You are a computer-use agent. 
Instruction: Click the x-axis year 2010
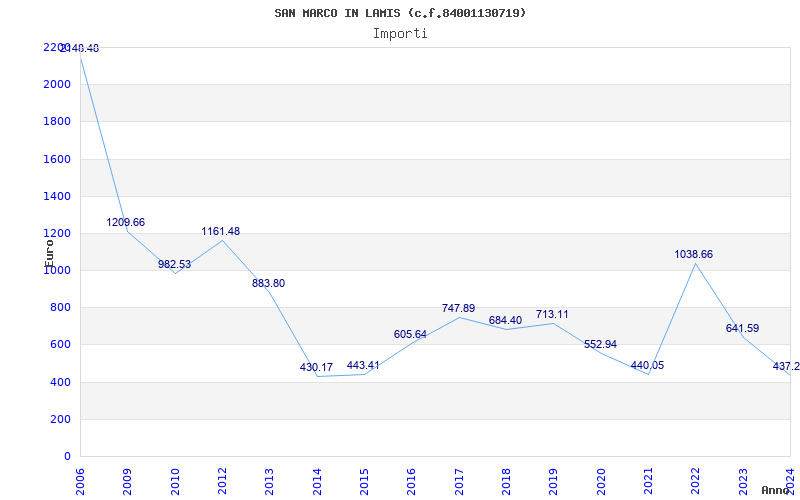[x=175, y=482]
